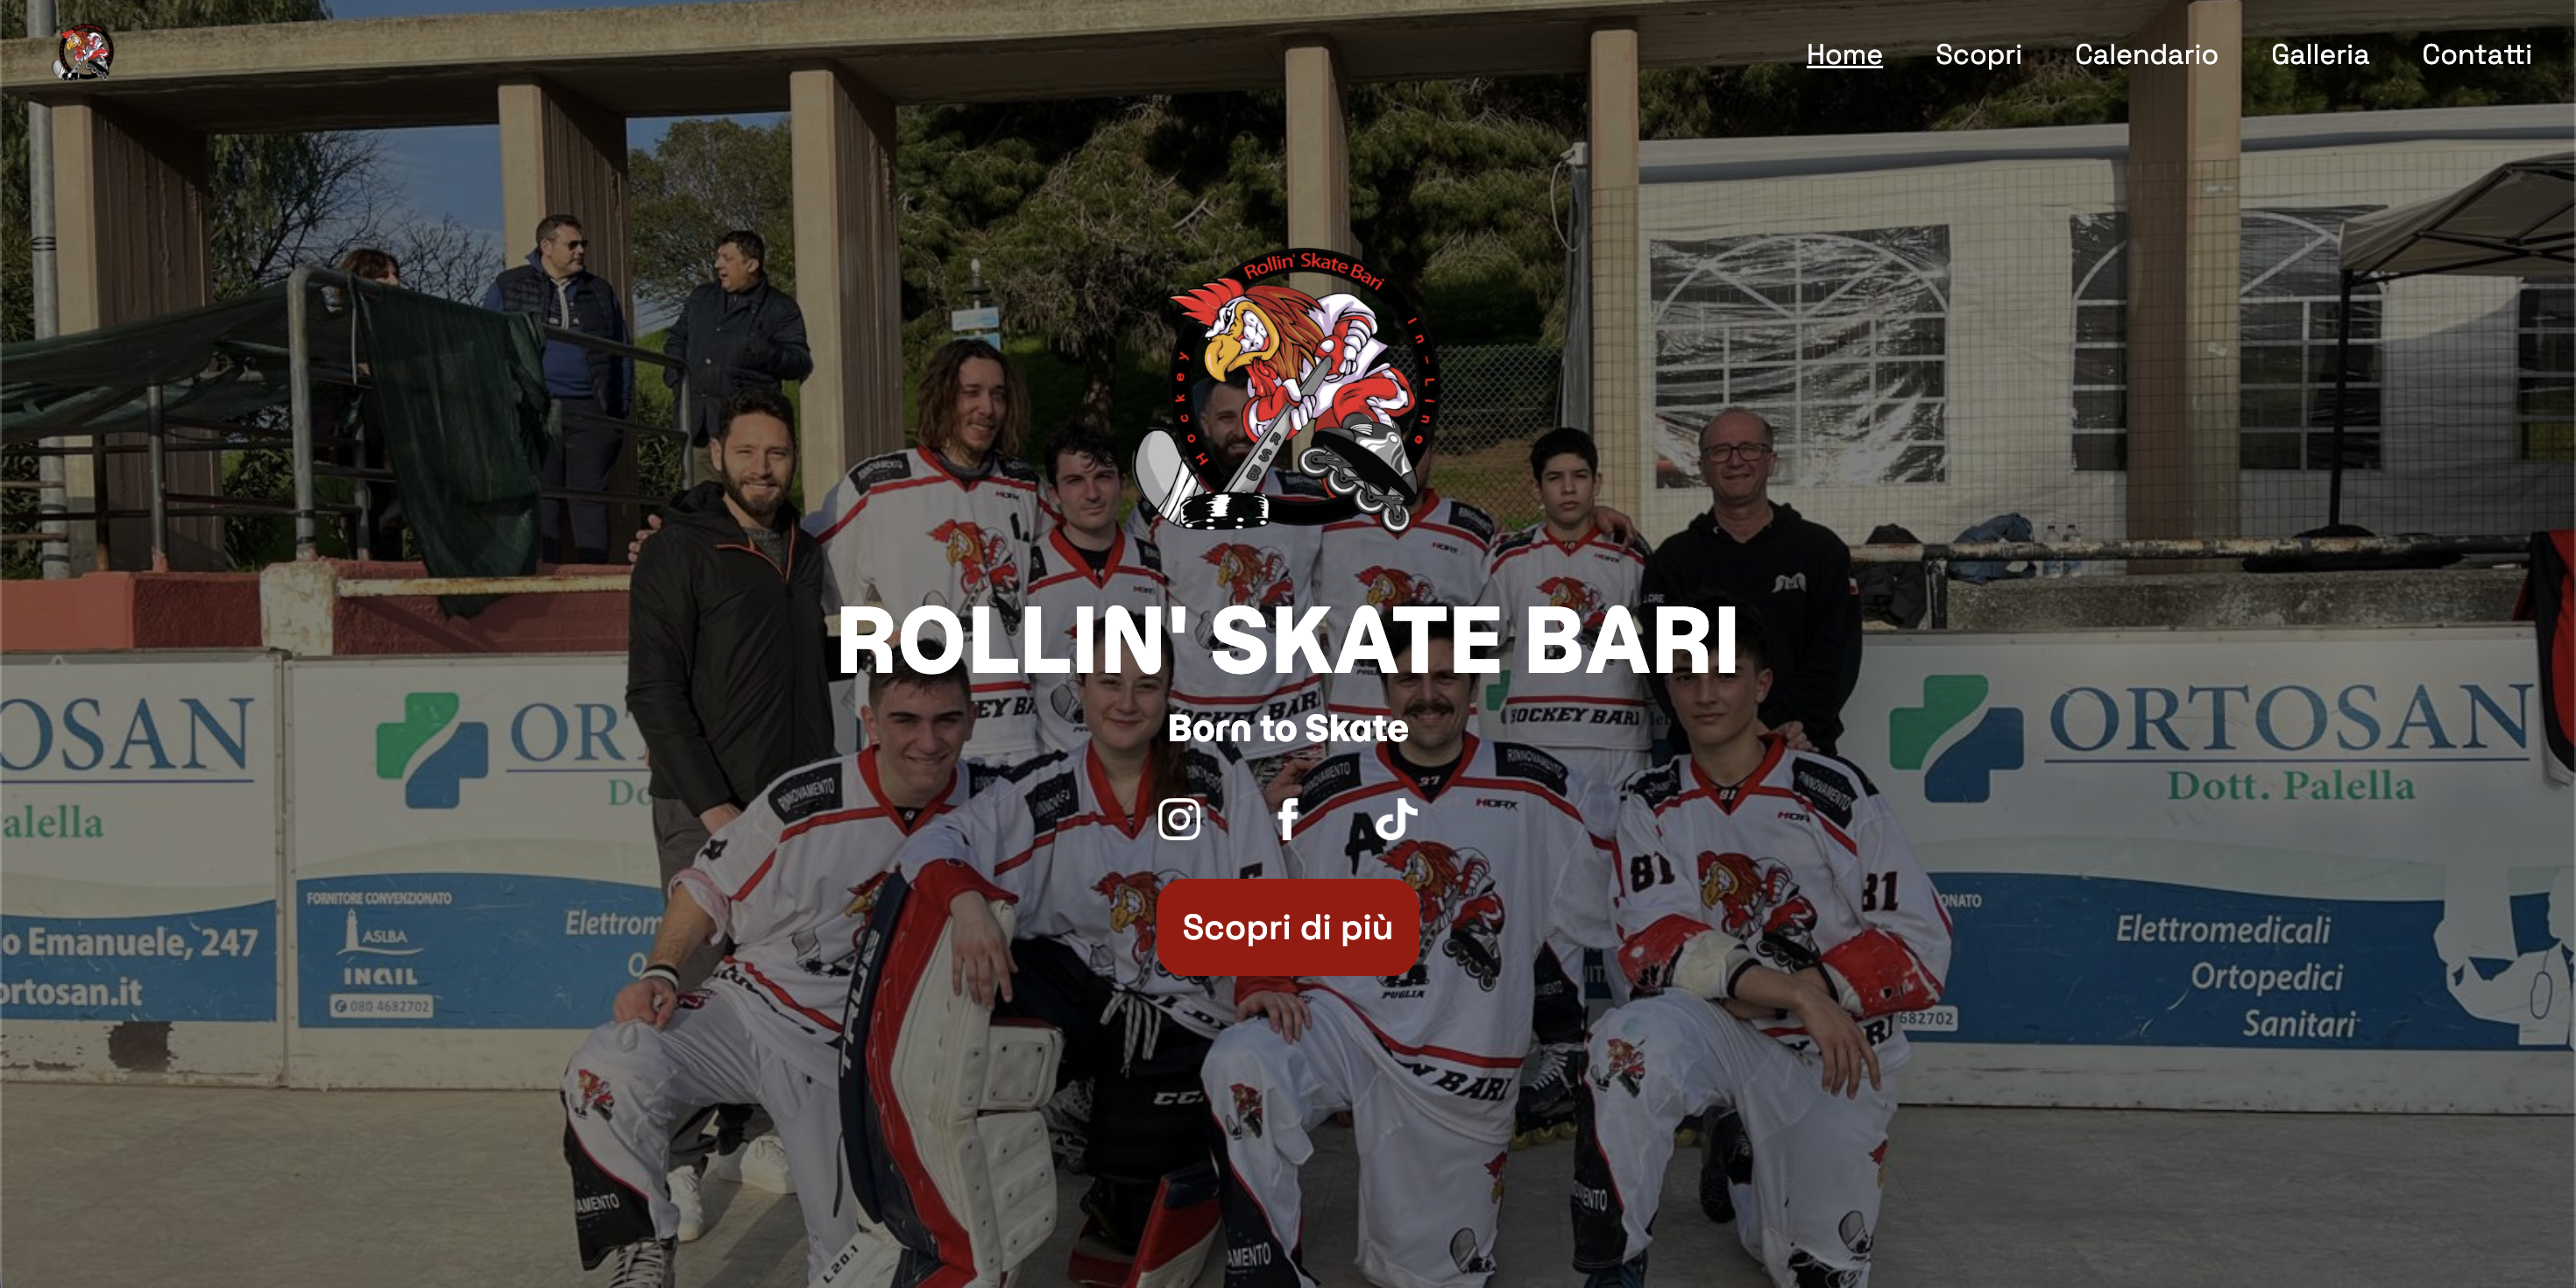Navigate to Galleria
The image size is (2576, 1288).
2320,54
